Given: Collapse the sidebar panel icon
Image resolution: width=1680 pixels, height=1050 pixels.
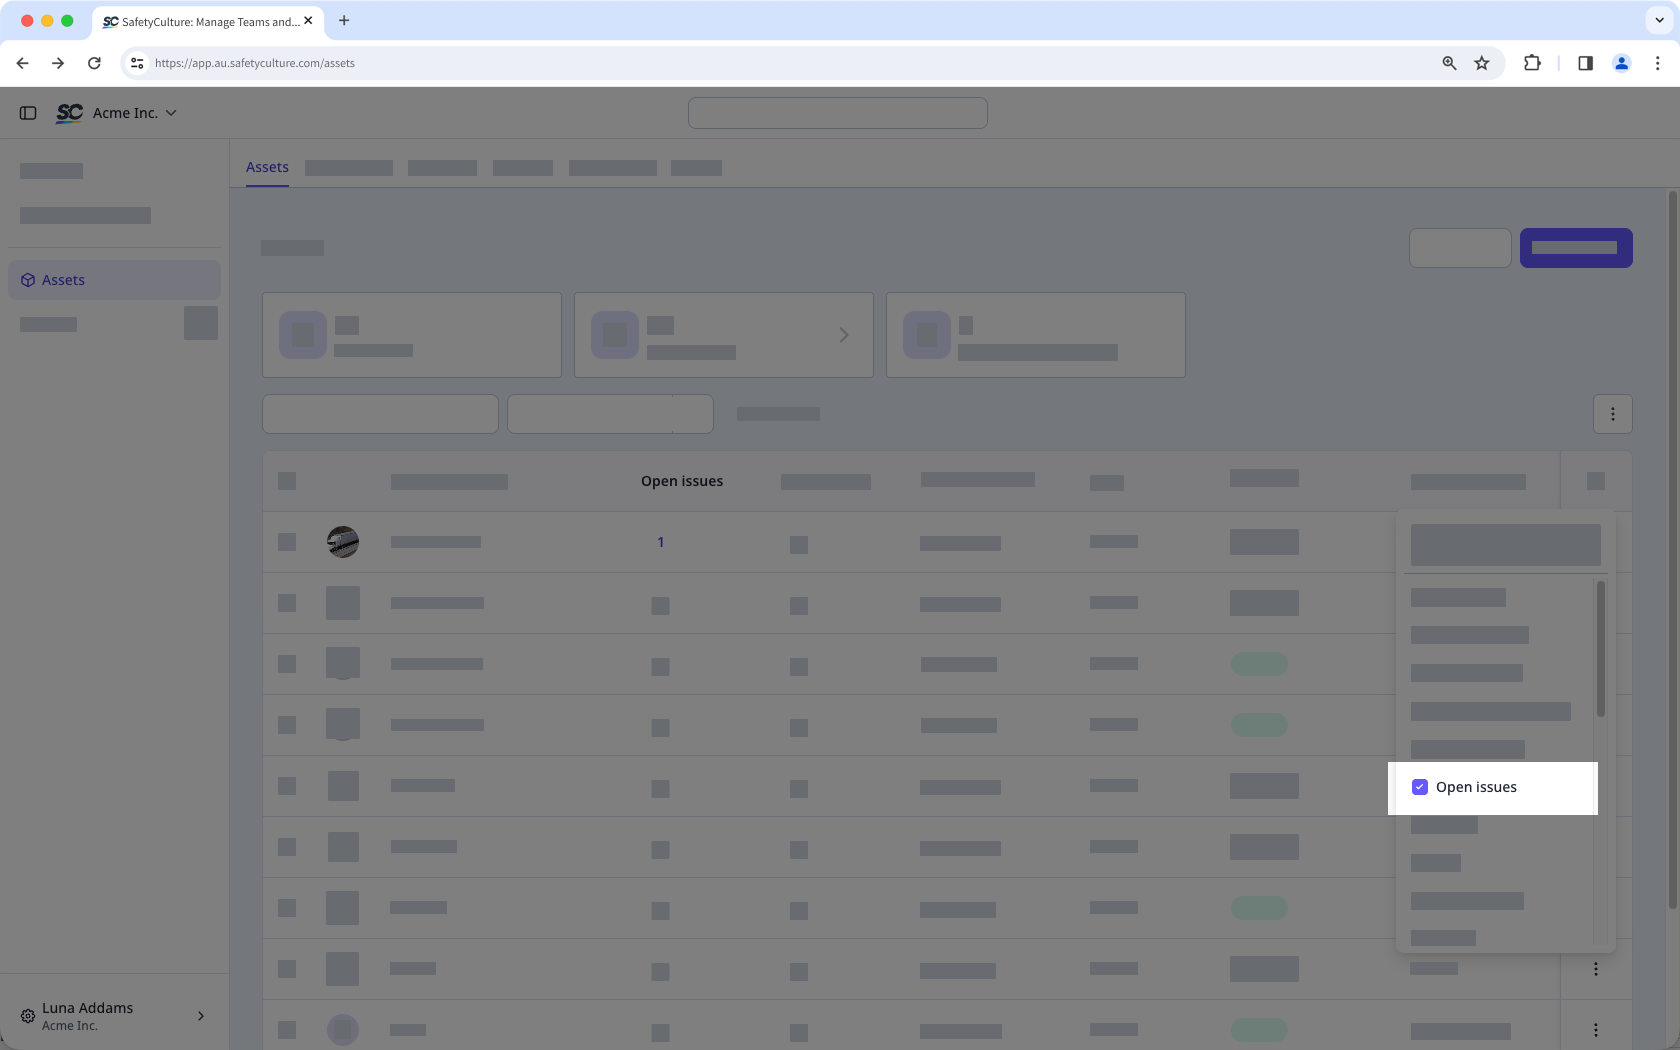Looking at the screenshot, I should [28, 113].
